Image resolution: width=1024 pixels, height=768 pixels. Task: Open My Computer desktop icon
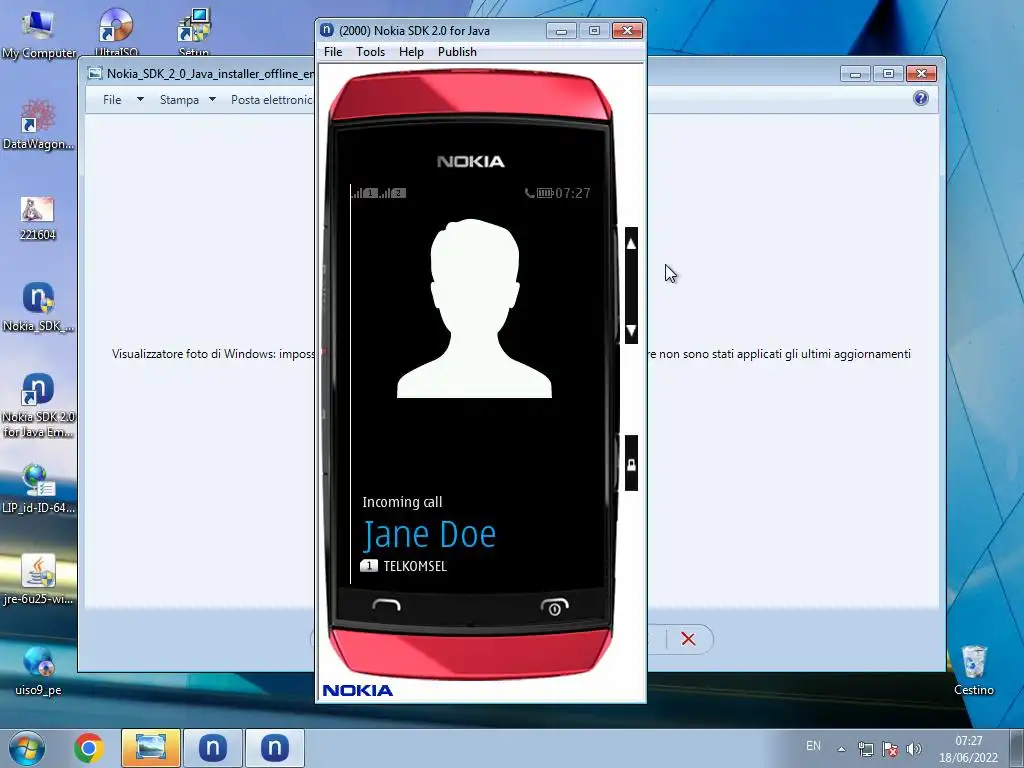click(x=38, y=35)
